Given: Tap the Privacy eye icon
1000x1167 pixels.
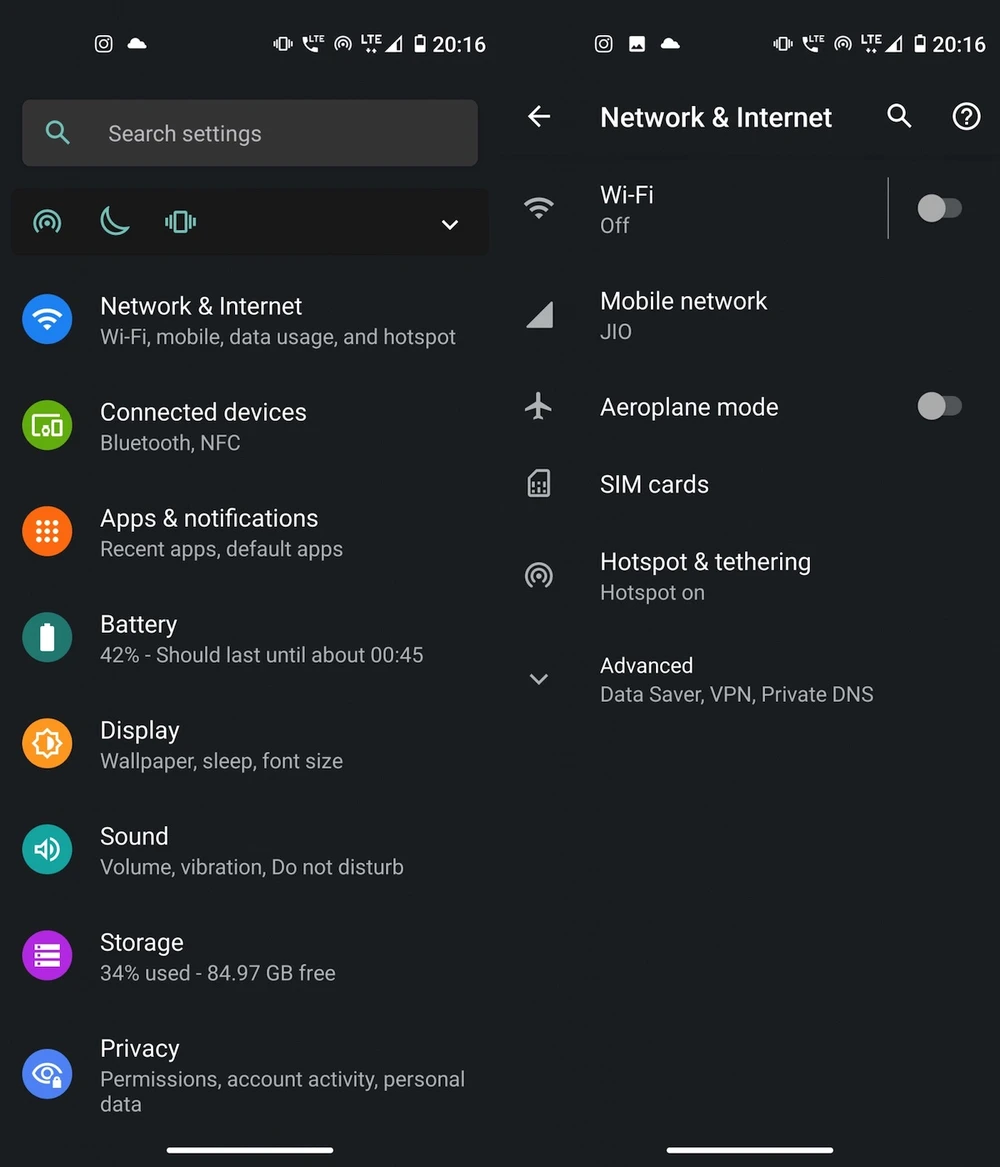Looking at the screenshot, I should pos(47,1074).
